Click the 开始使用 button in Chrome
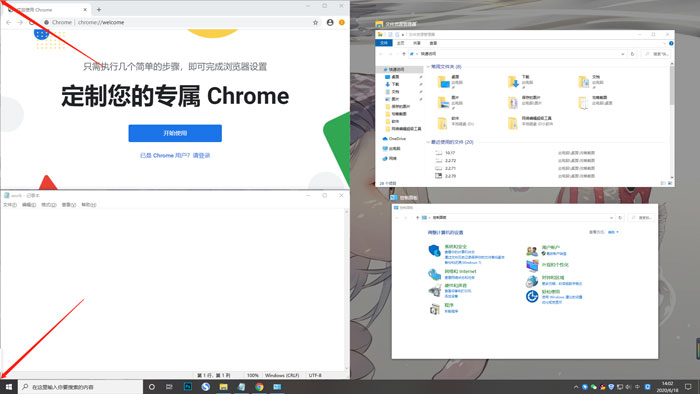The height and width of the screenshot is (394, 700). tap(175, 133)
